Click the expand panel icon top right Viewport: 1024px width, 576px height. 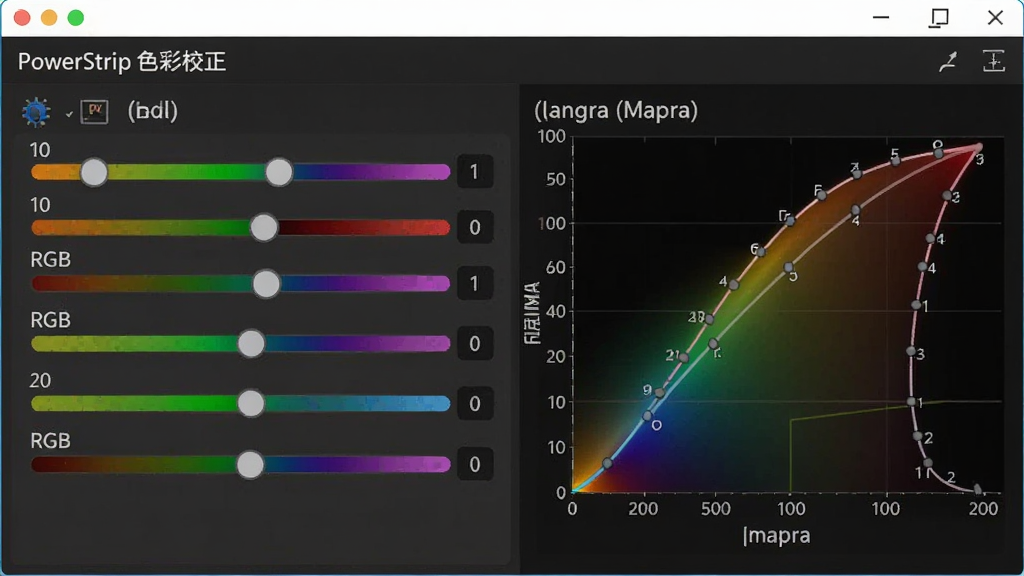tap(993, 61)
